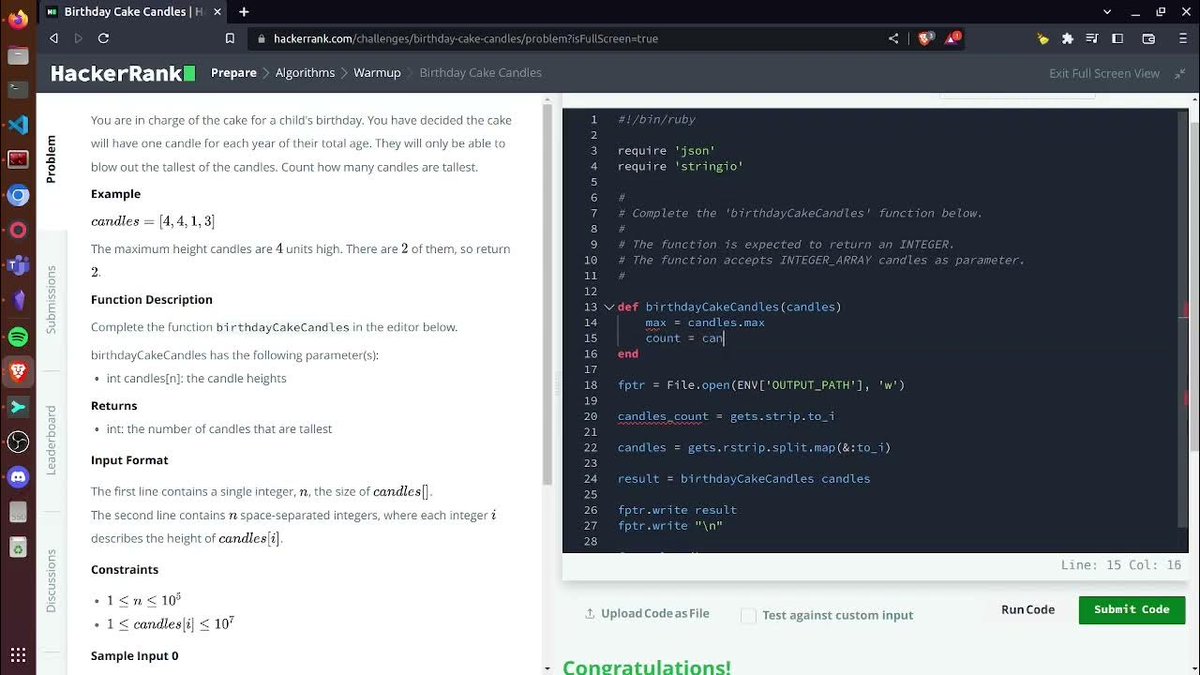Switch to the Leaderboard tab

(x=51, y=440)
